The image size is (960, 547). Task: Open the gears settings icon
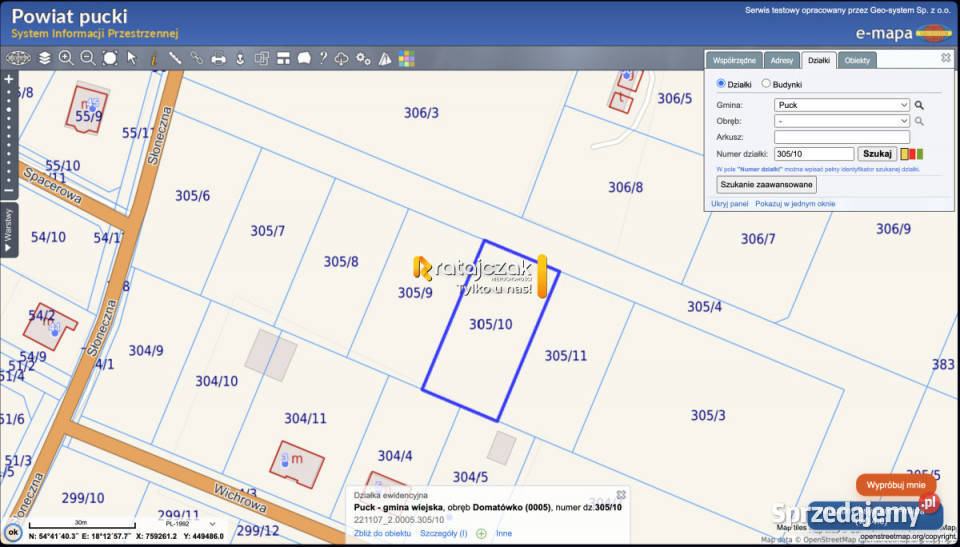pyautogui.click(x=364, y=59)
